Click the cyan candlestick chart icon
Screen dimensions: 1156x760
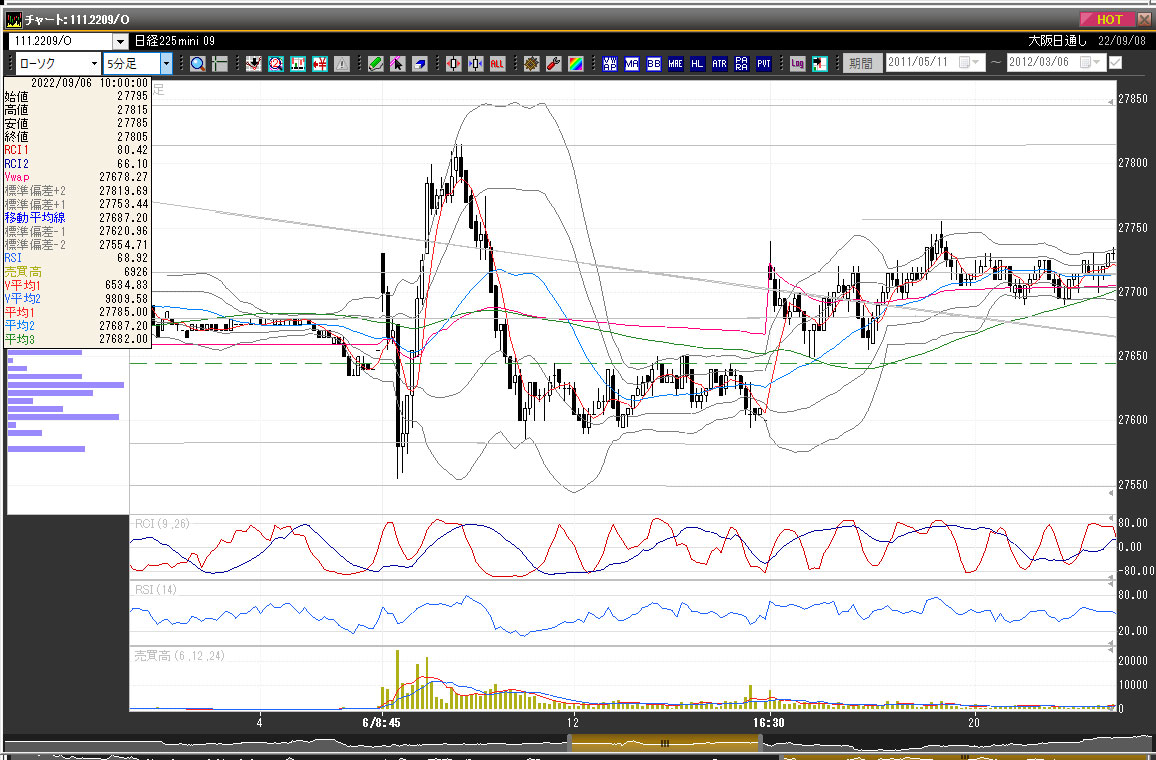tap(298, 64)
